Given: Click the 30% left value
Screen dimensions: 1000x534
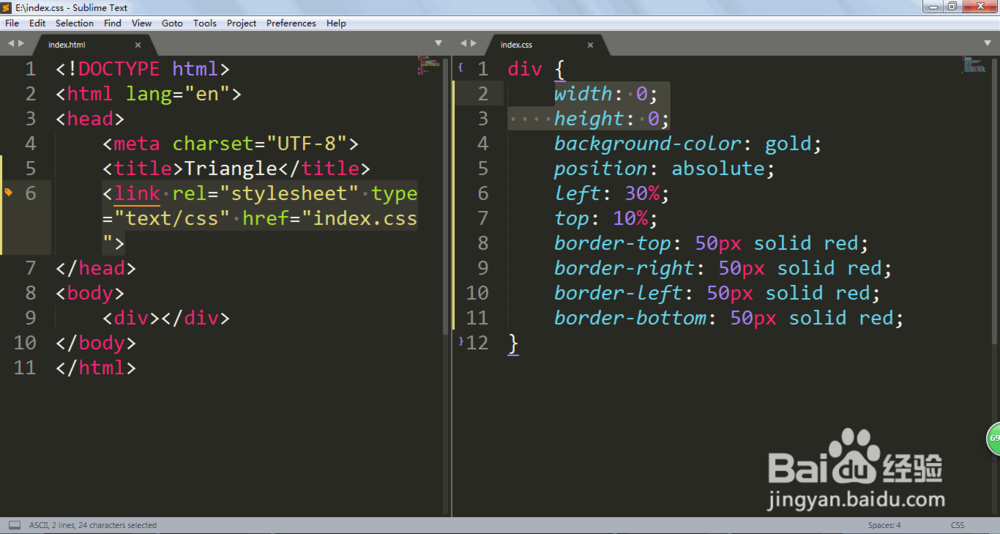Looking at the screenshot, I should pos(642,193).
